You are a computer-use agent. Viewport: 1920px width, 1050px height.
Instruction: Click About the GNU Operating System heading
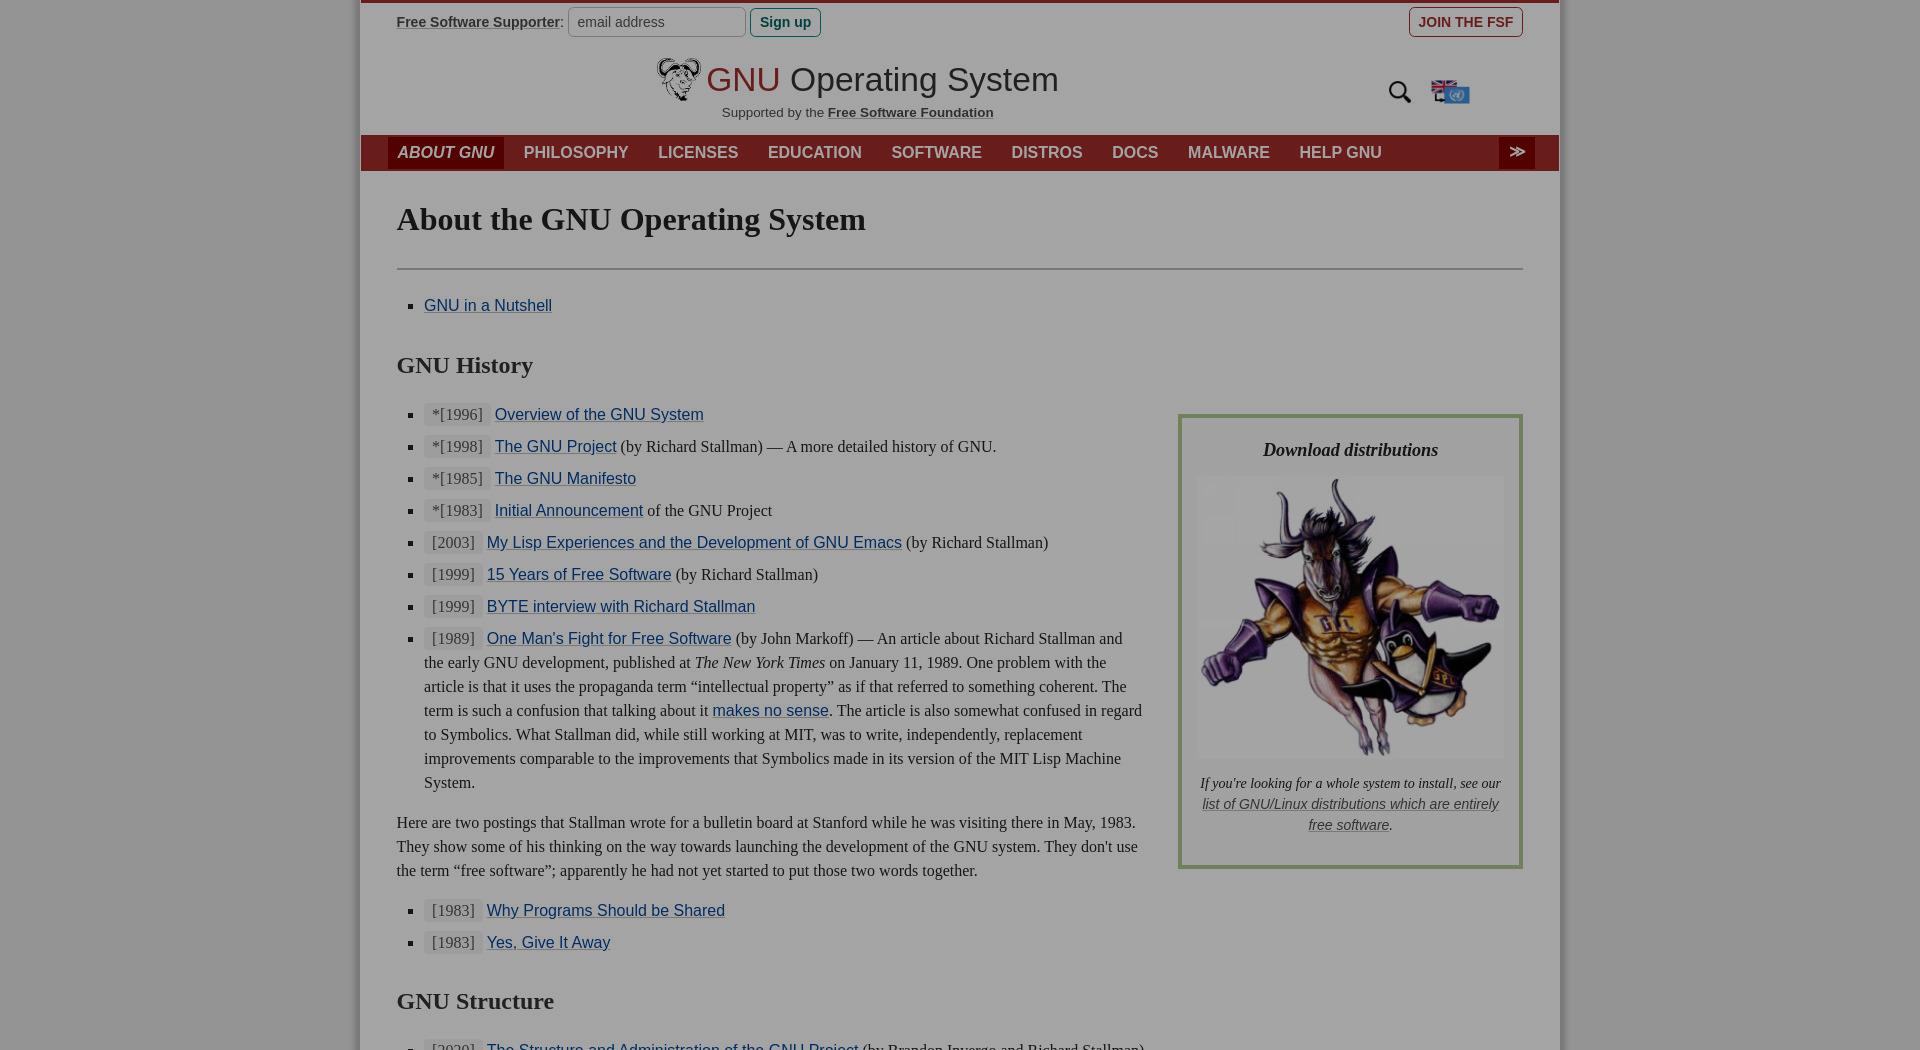[631, 220]
